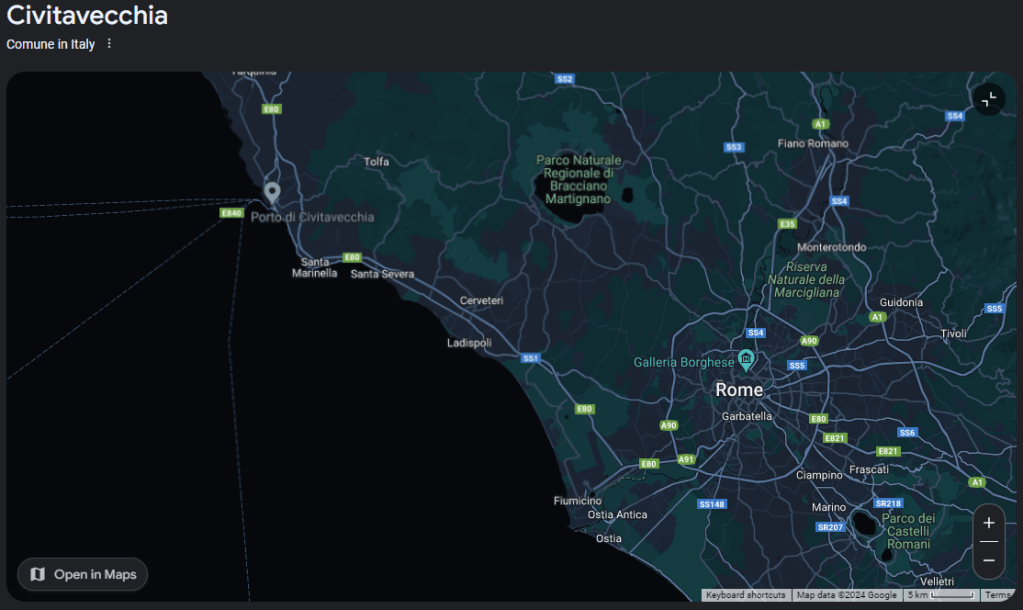
Task: Open Keyboard shortcuts link
Action: [x=745, y=595]
